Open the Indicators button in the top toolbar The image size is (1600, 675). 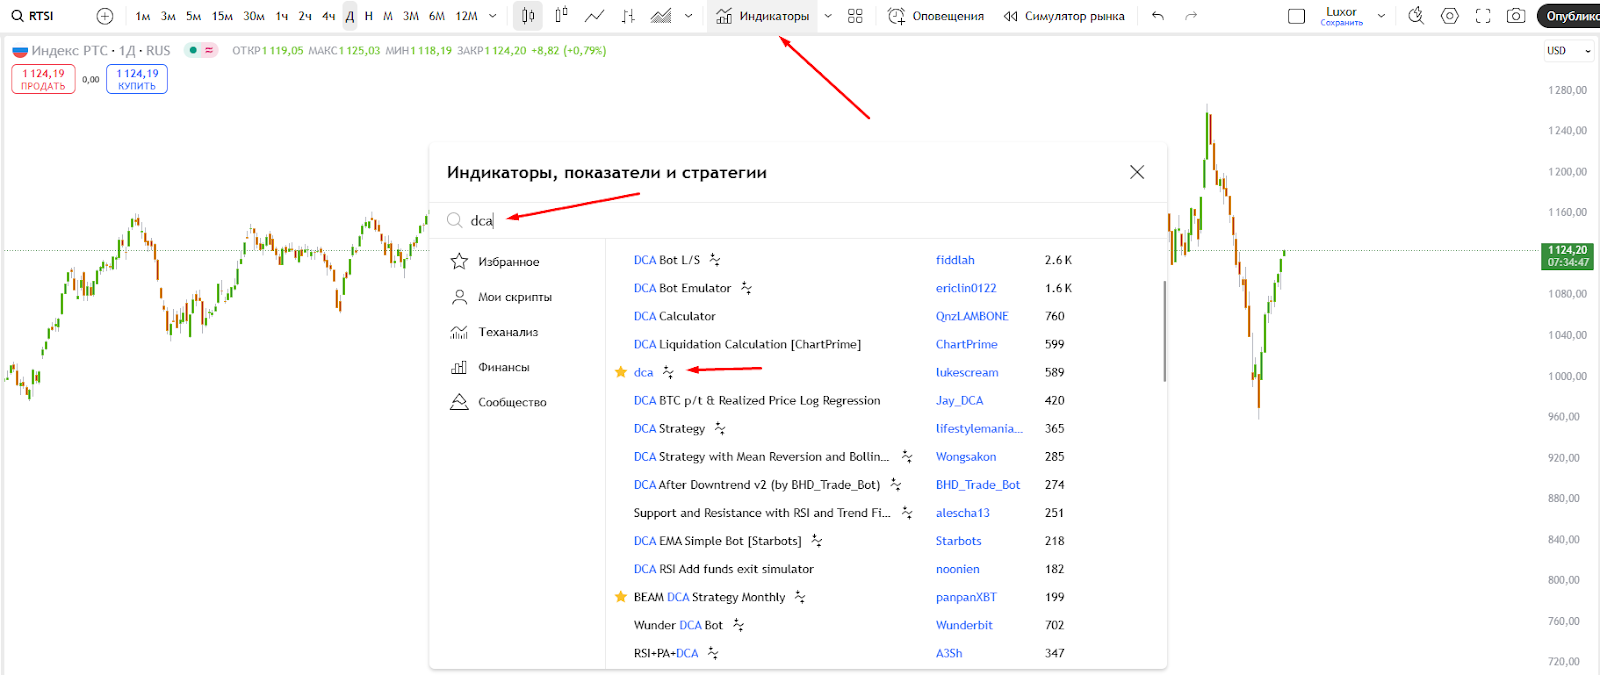pyautogui.click(x=762, y=16)
